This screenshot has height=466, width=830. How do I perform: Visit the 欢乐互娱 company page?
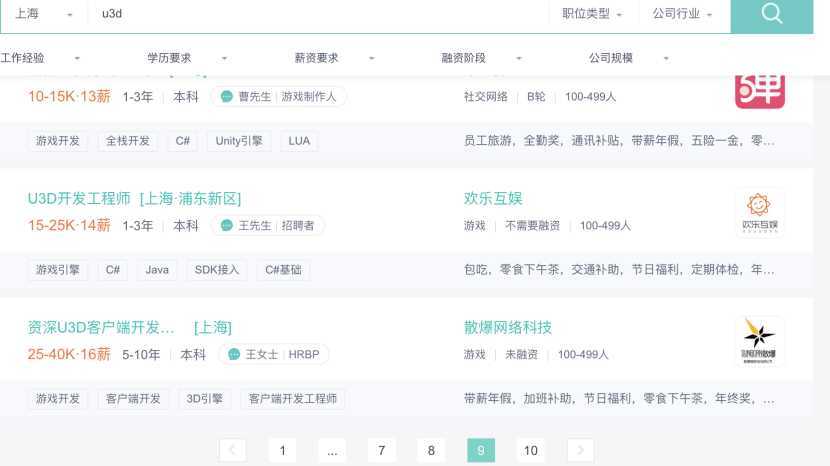tap(493, 198)
